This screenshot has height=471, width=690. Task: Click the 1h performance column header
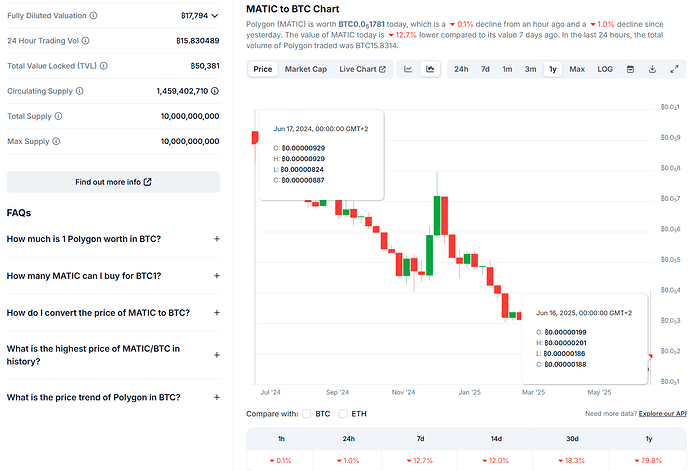point(281,439)
